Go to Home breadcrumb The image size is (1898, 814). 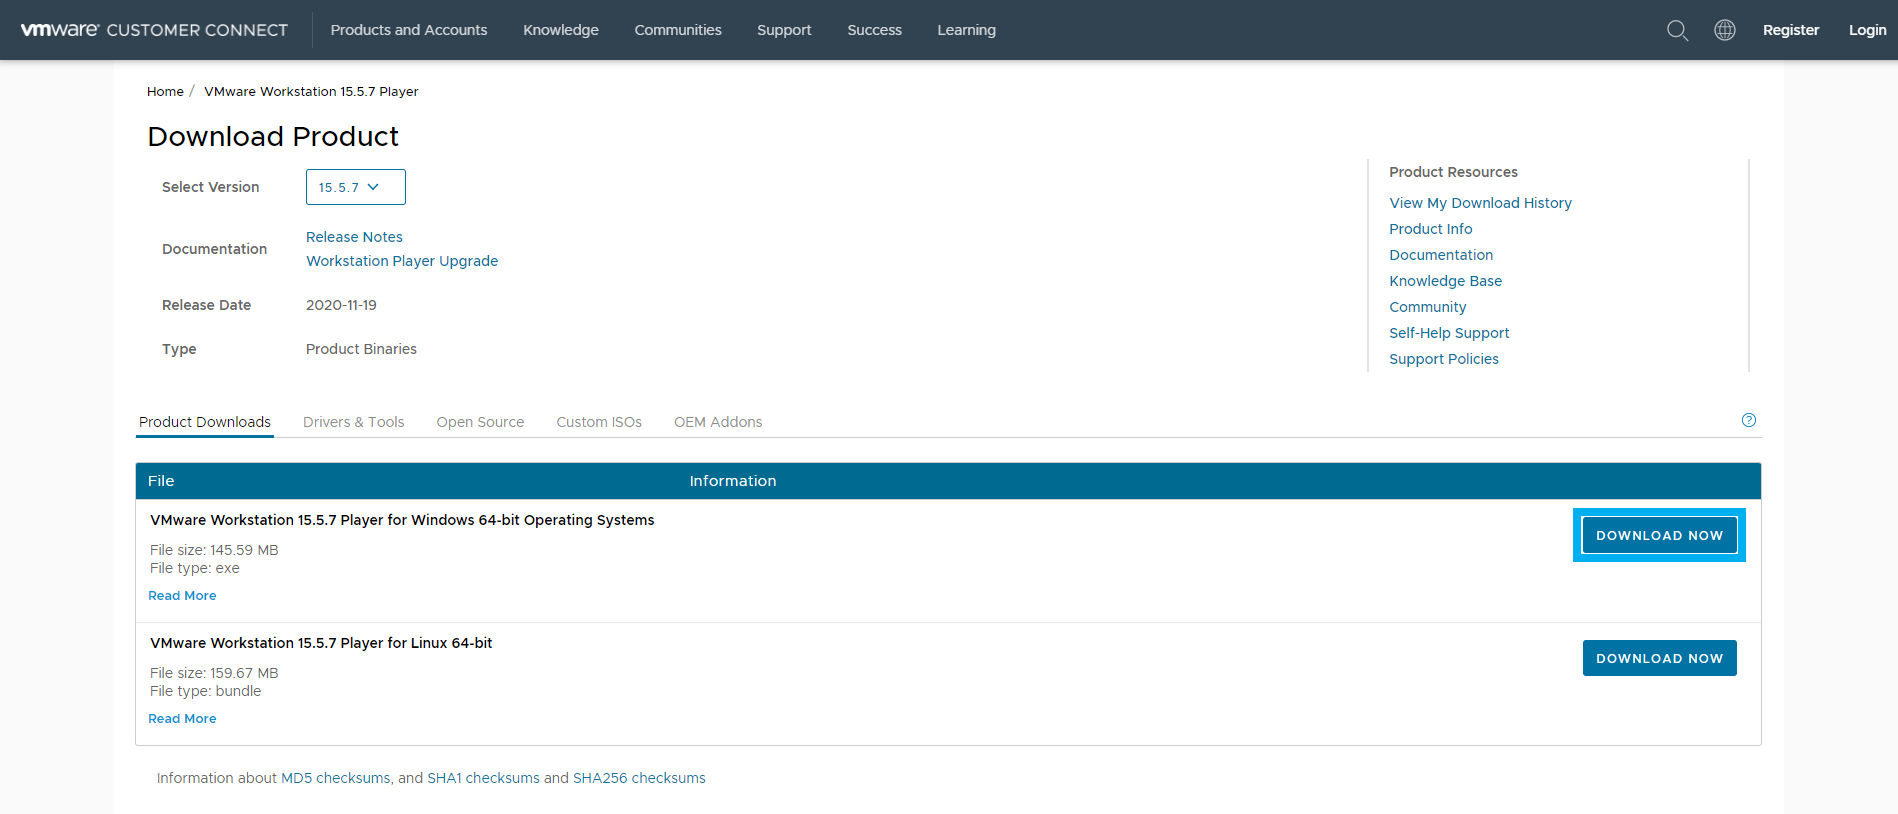click(165, 91)
